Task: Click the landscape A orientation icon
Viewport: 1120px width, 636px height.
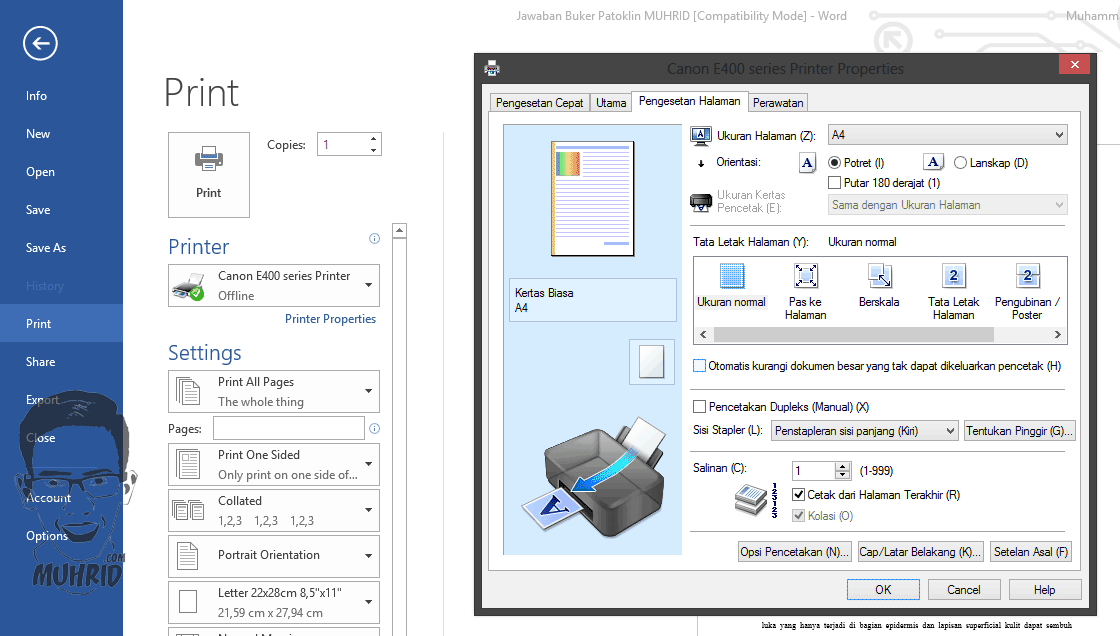Action: tap(933, 162)
